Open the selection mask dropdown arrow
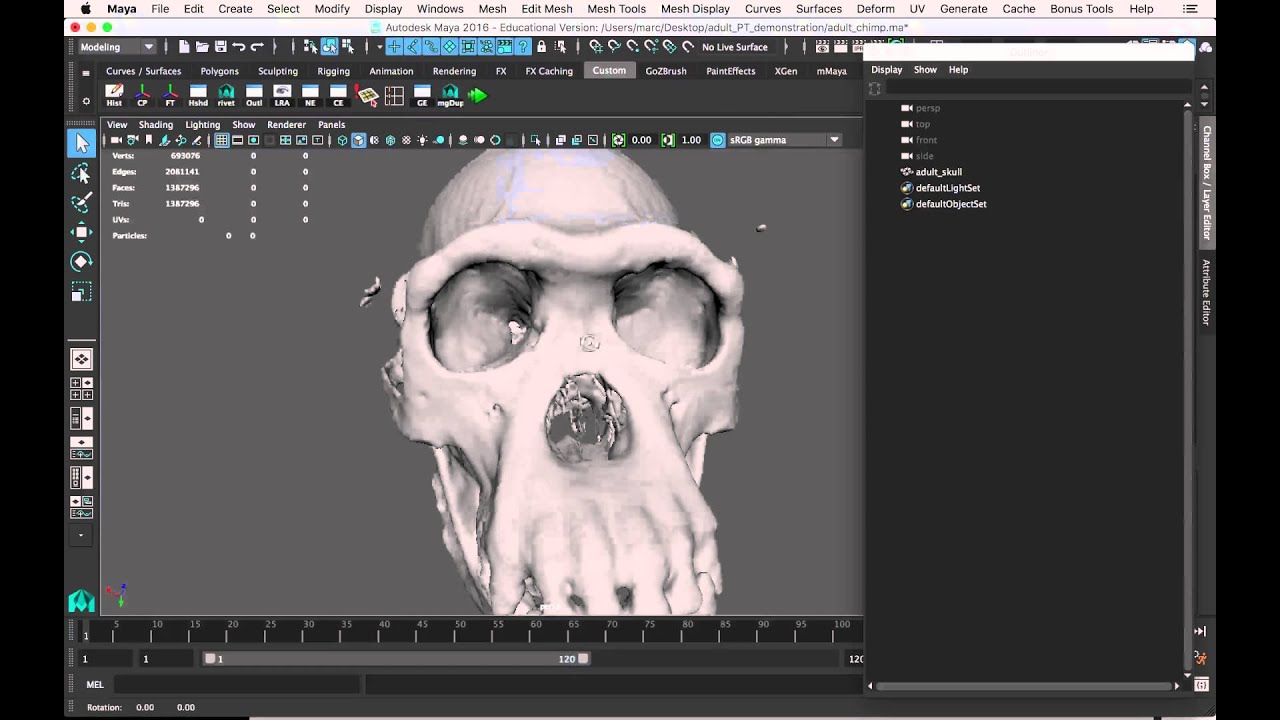This screenshot has width=1280, height=720. pyautogui.click(x=380, y=47)
